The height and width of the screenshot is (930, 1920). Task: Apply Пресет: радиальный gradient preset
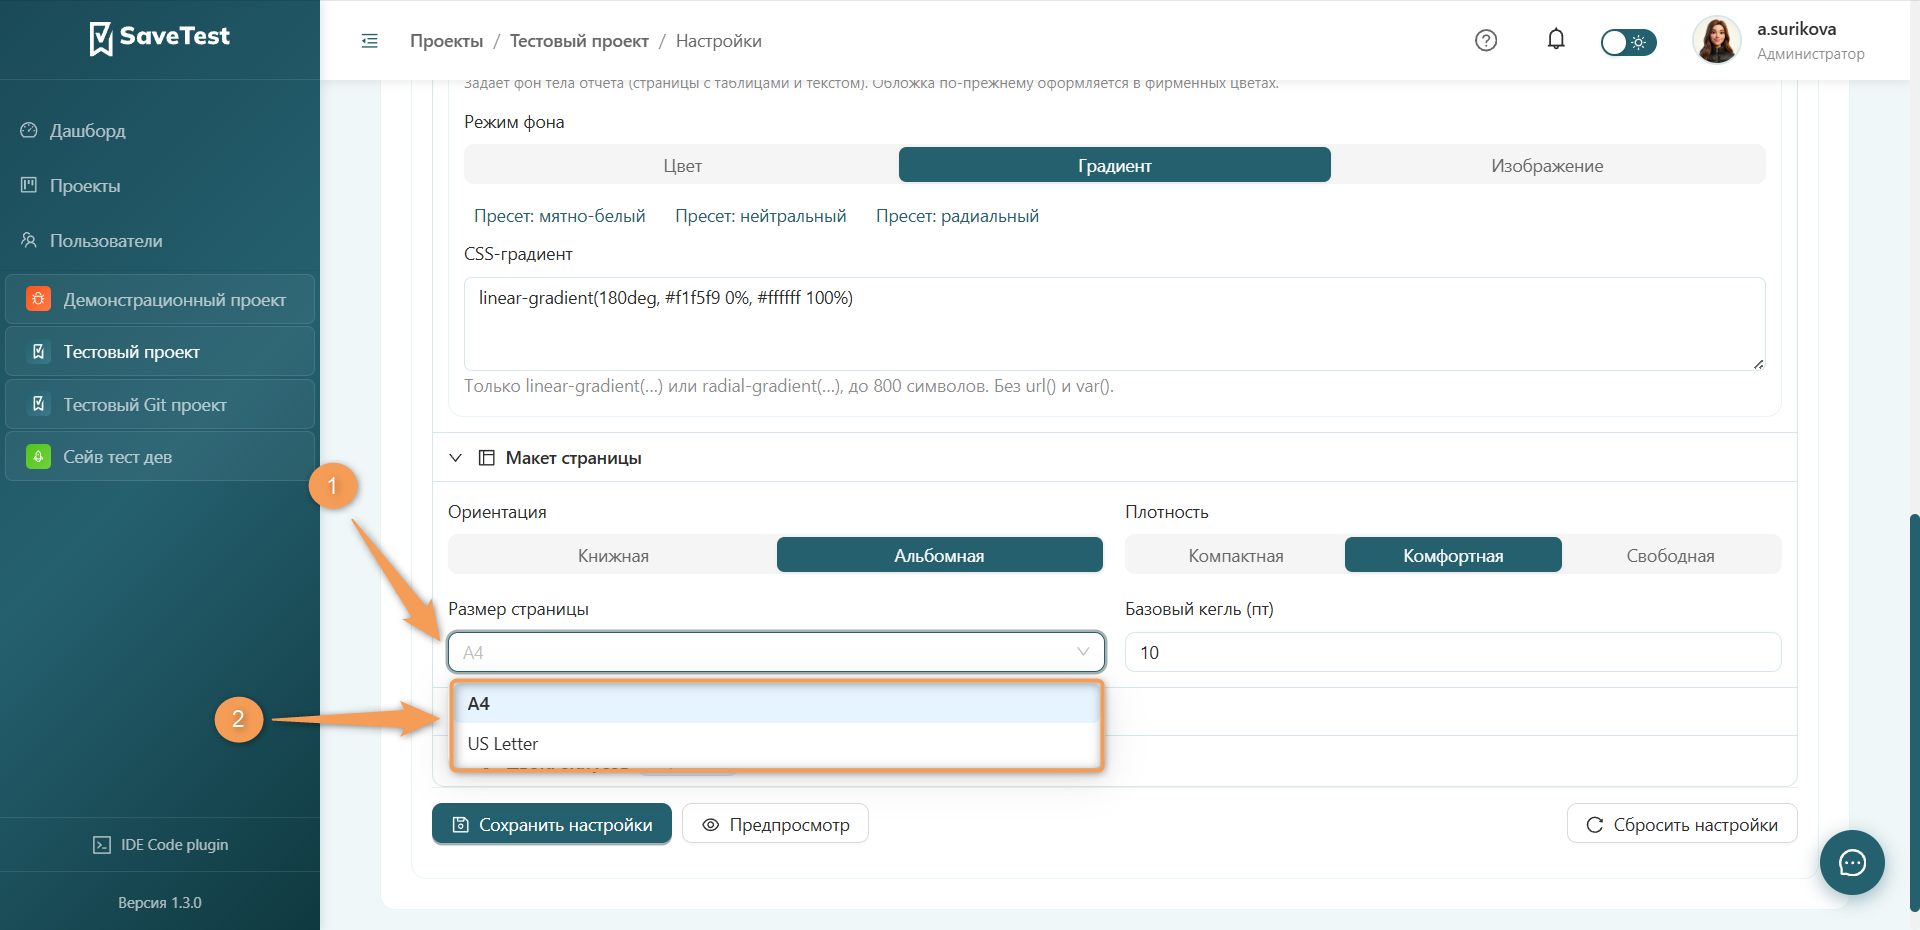957,216
